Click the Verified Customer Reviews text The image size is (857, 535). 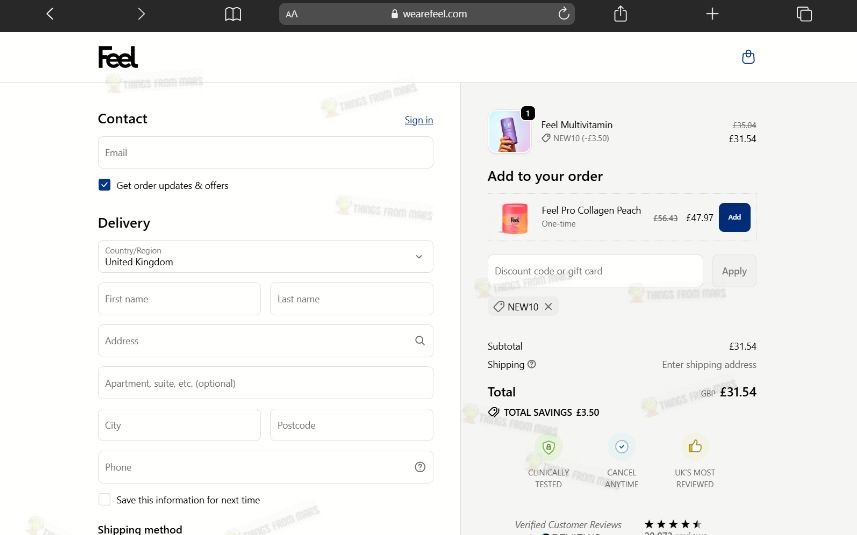[568, 525]
